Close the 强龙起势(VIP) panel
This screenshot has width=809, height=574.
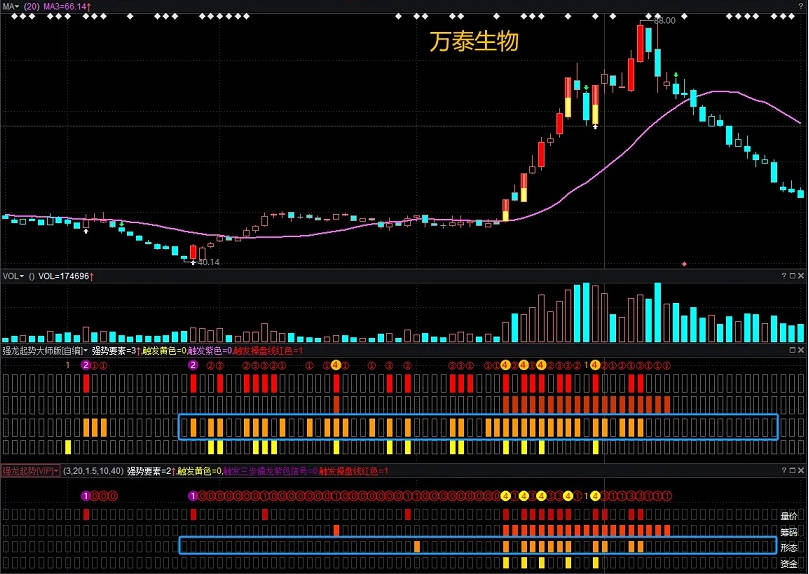click(801, 470)
